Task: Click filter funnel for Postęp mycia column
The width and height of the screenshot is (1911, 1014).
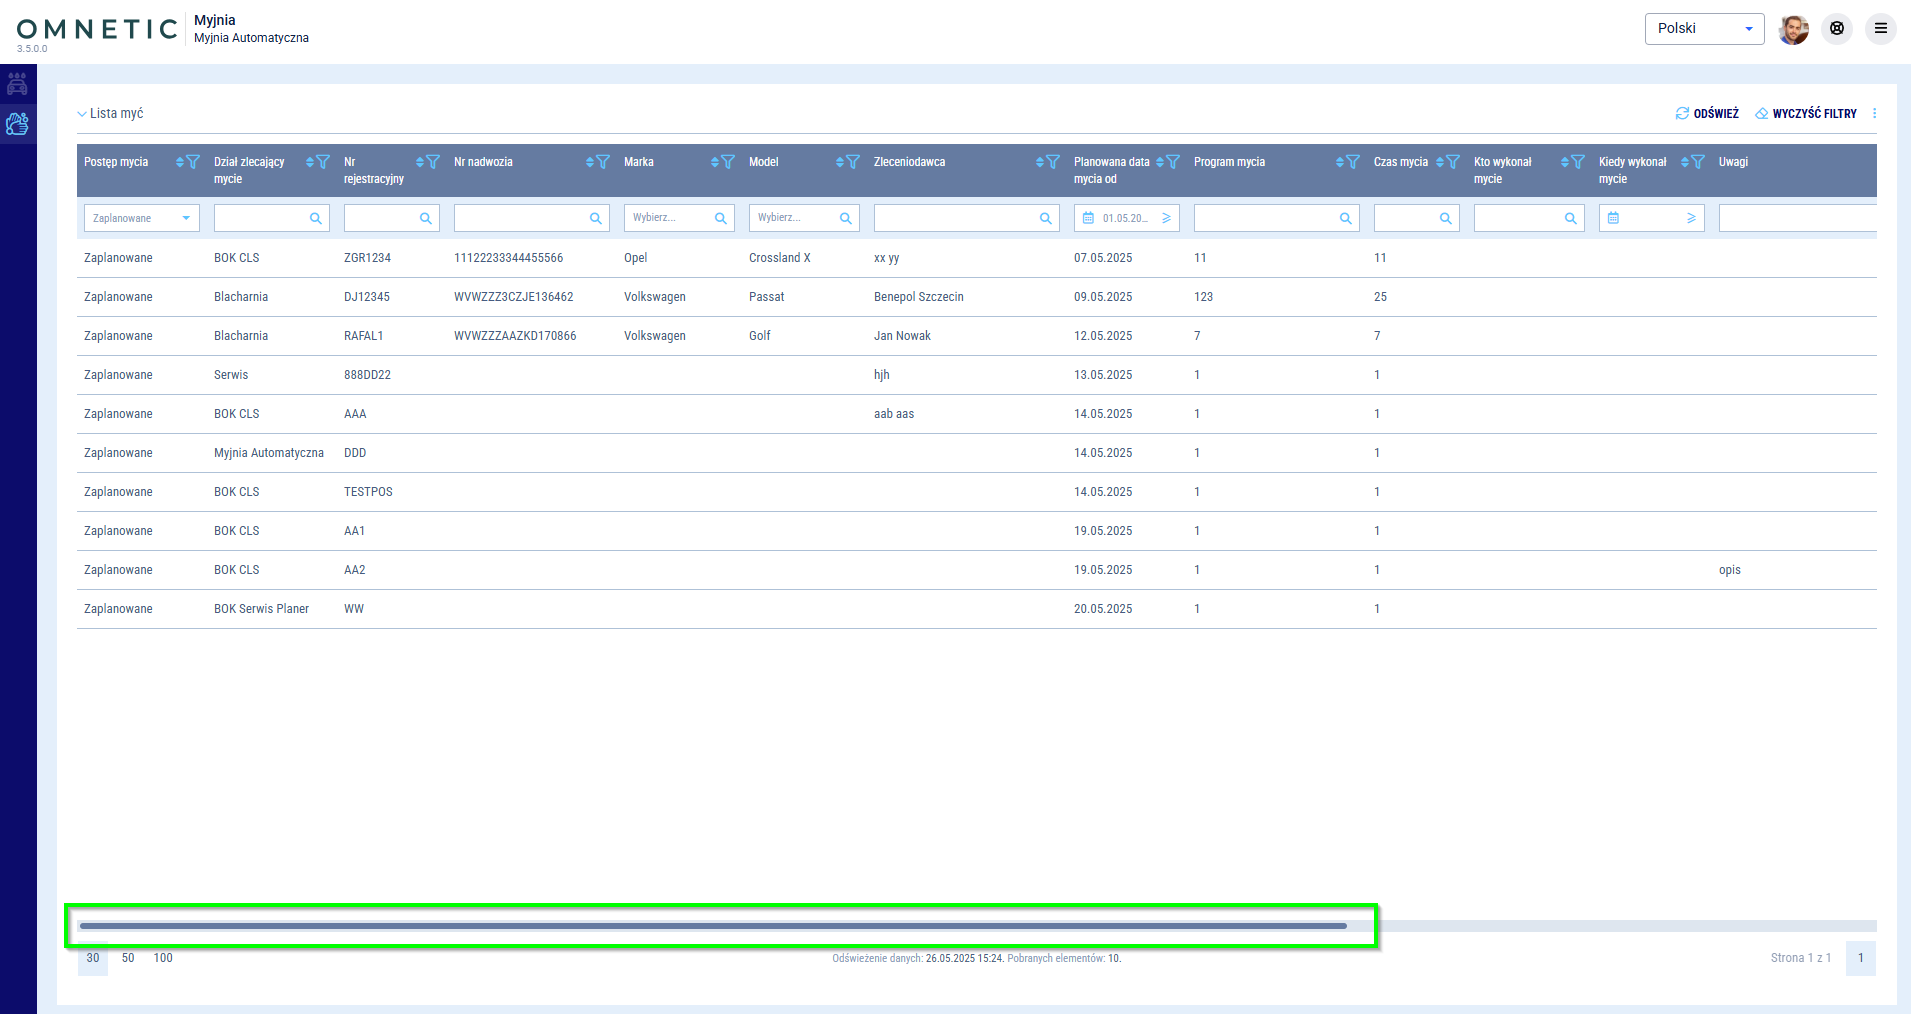Action: (x=193, y=162)
